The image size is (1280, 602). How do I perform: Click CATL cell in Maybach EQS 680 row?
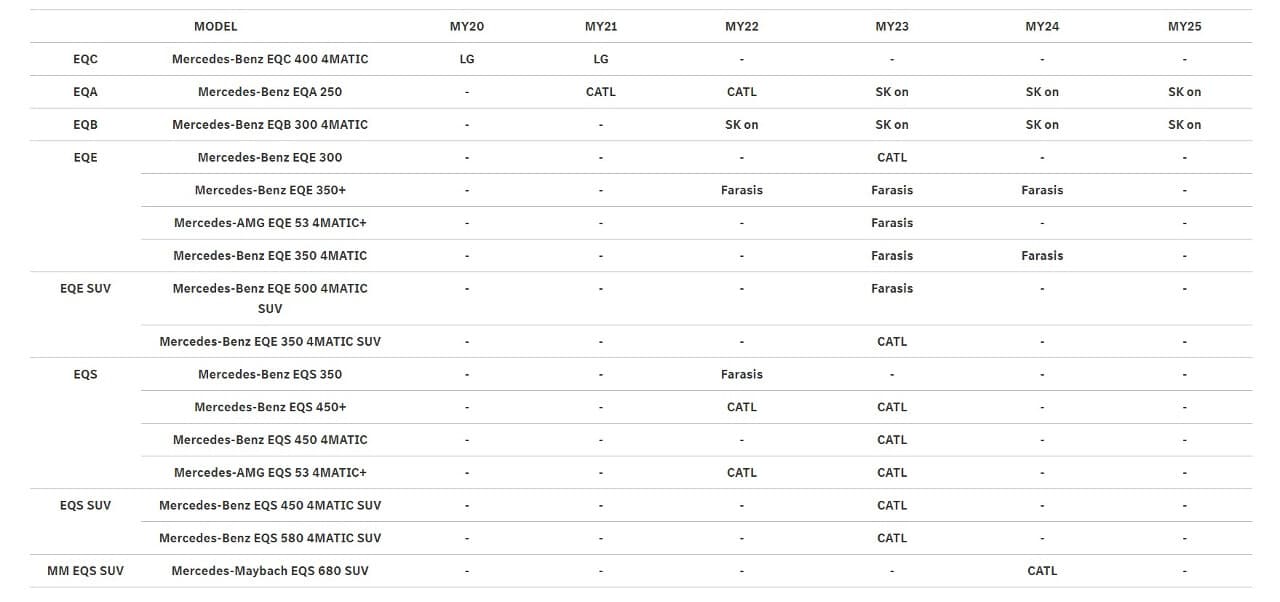[x=1042, y=571]
